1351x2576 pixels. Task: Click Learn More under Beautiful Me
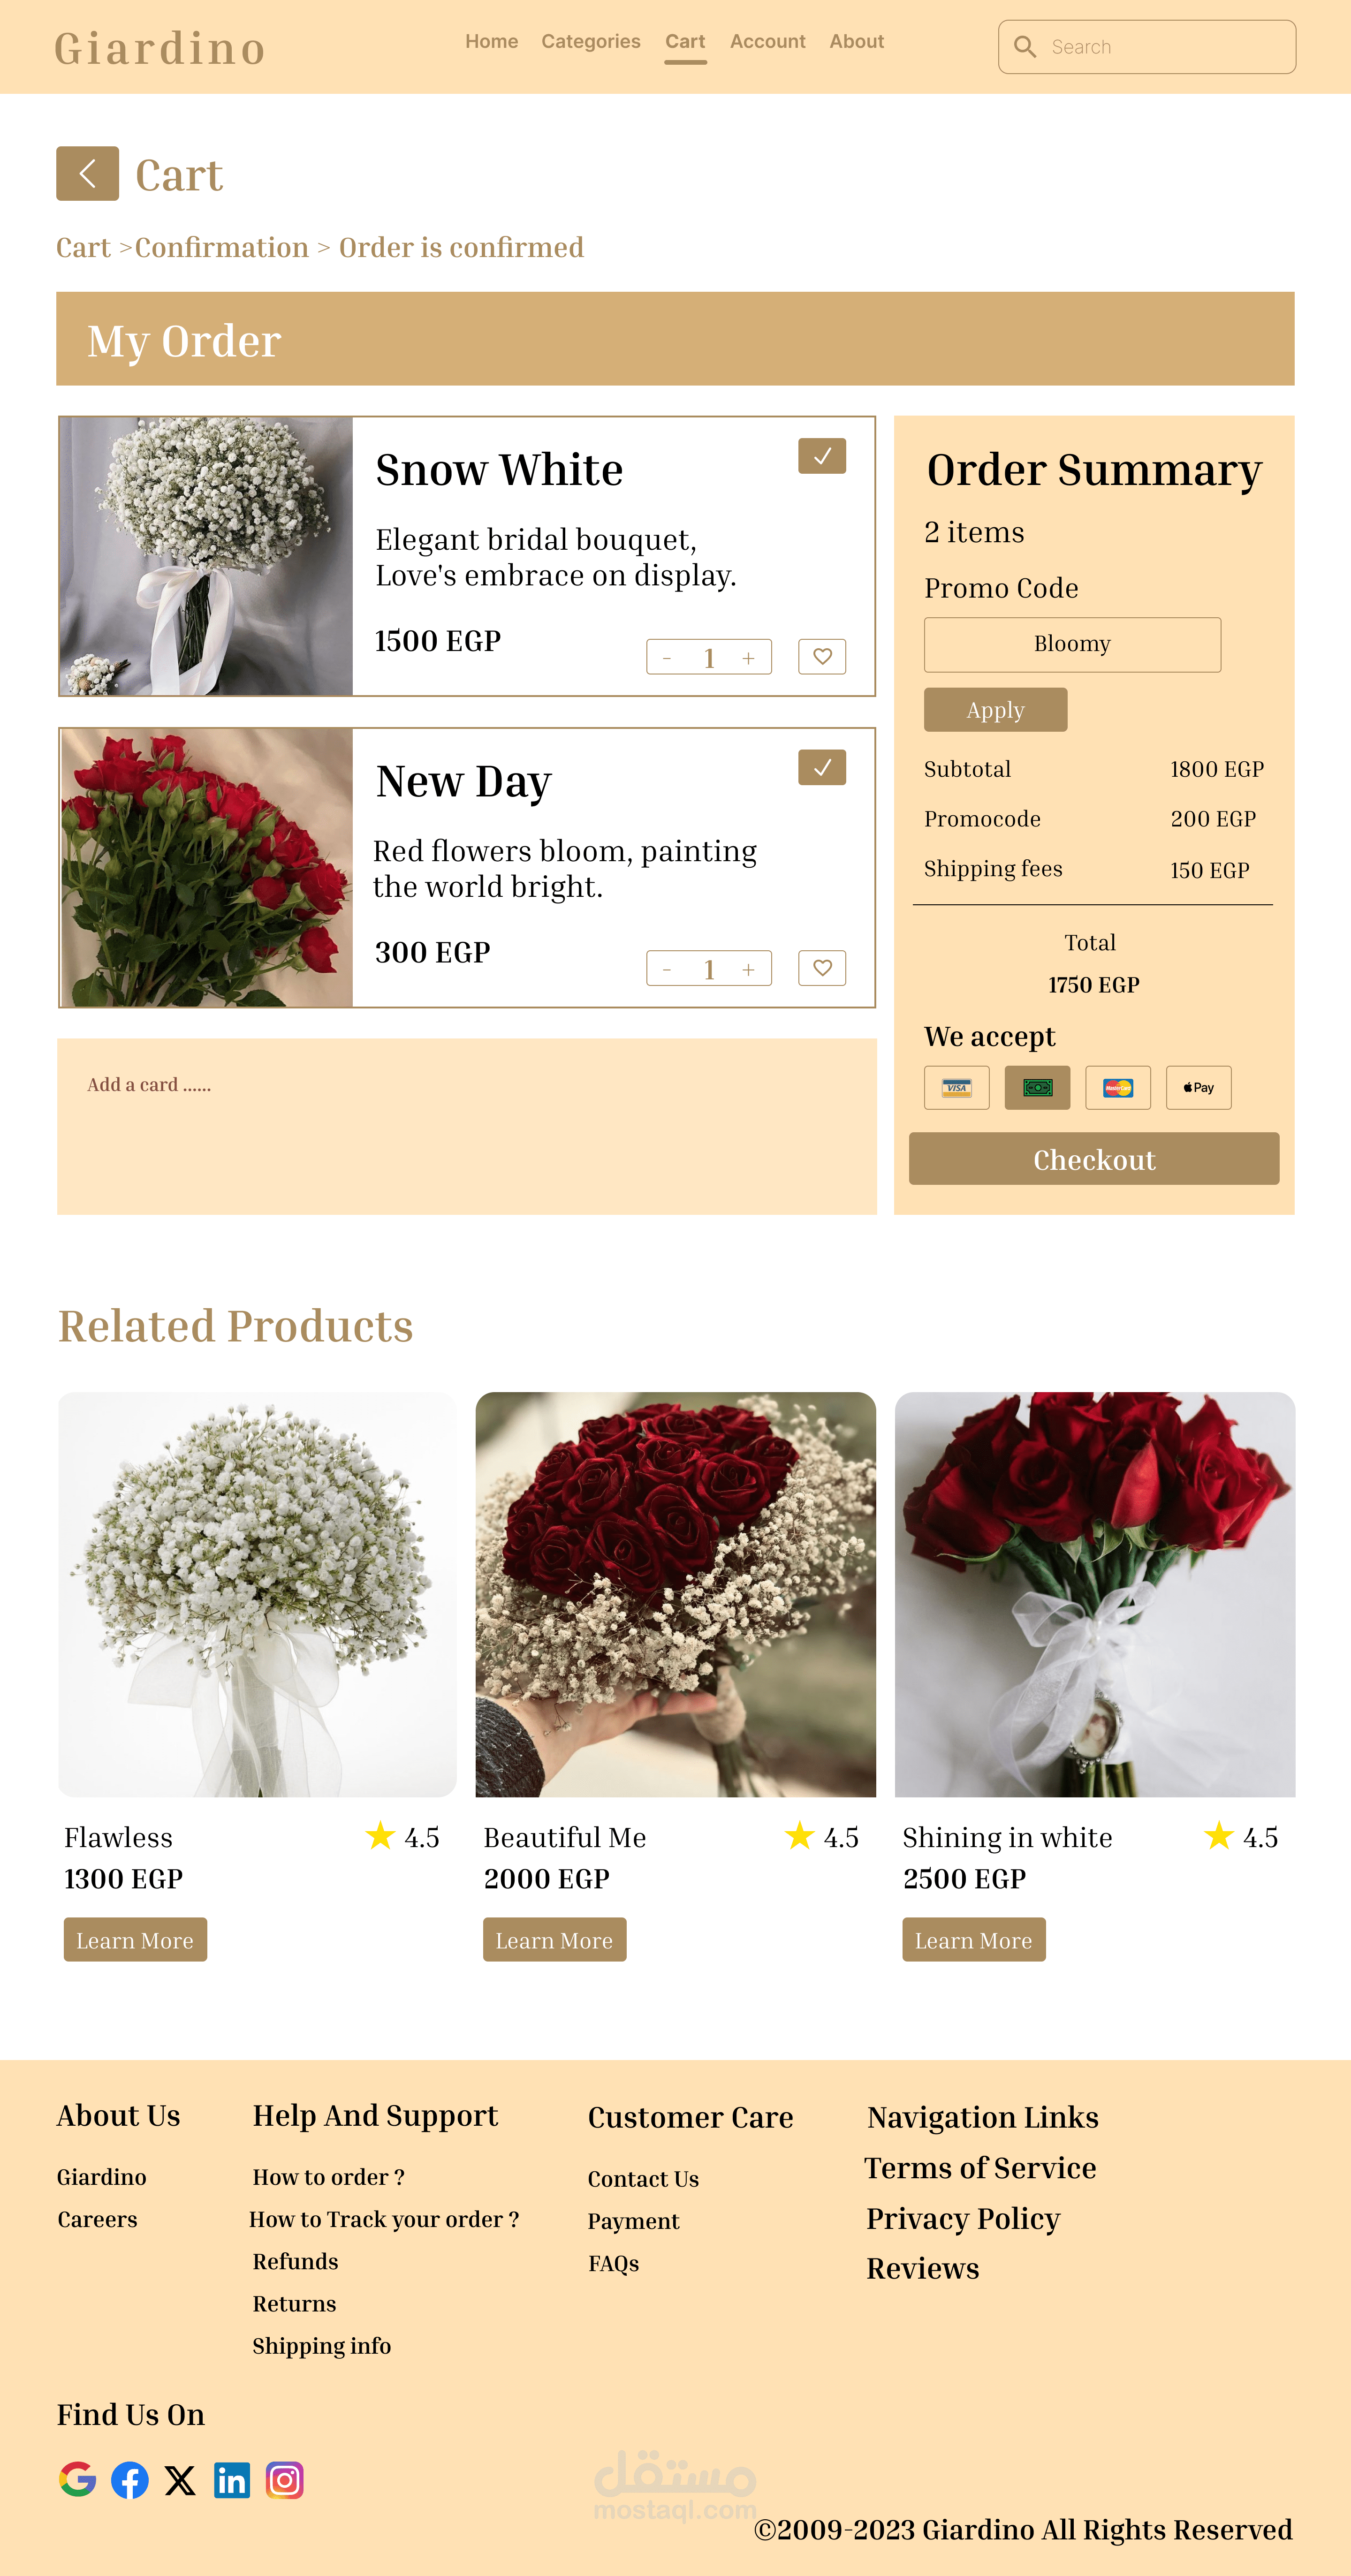pos(554,1939)
